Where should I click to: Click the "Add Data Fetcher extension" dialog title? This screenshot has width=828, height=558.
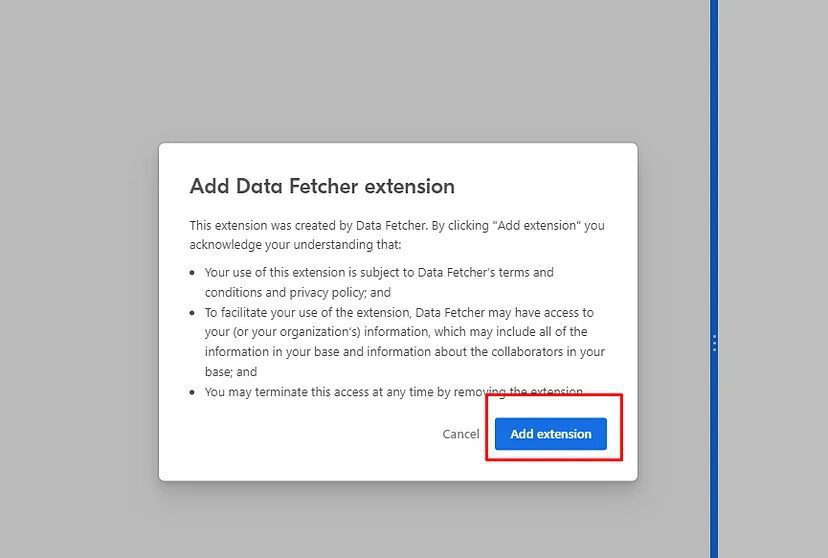tap(322, 186)
